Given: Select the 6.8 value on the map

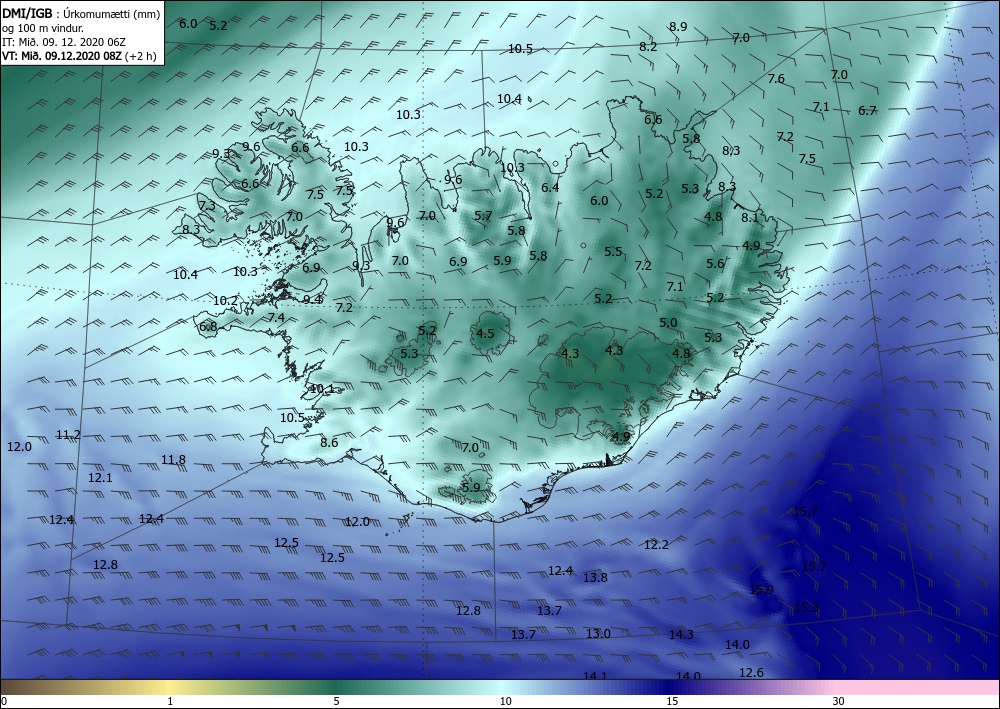Looking at the screenshot, I should 208,327.
